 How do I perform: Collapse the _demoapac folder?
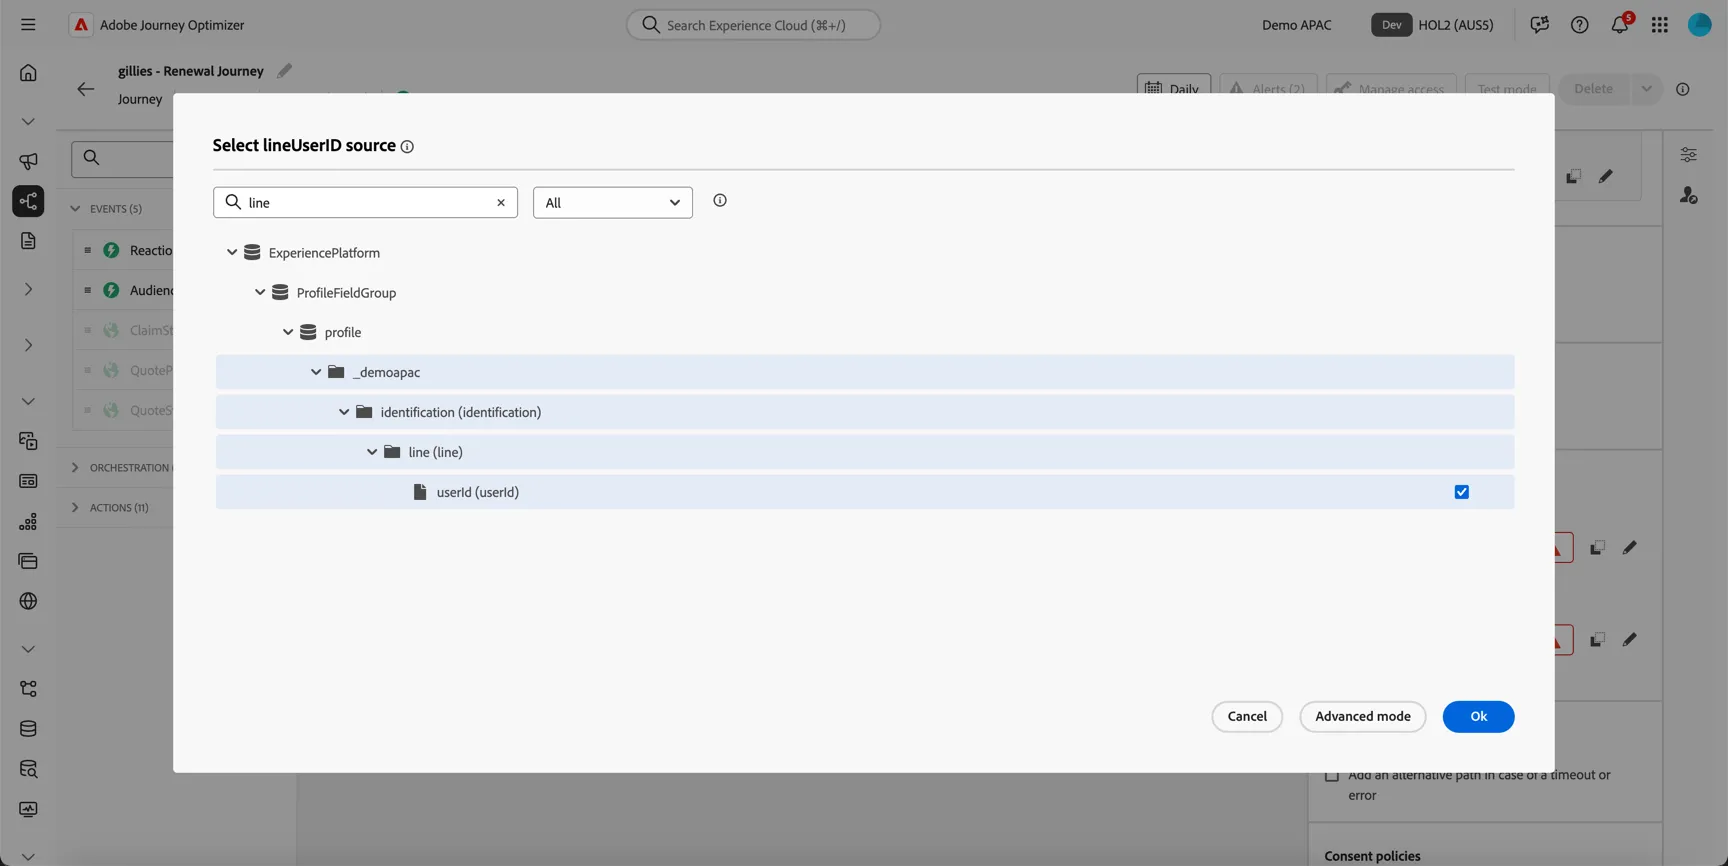pyautogui.click(x=316, y=372)
